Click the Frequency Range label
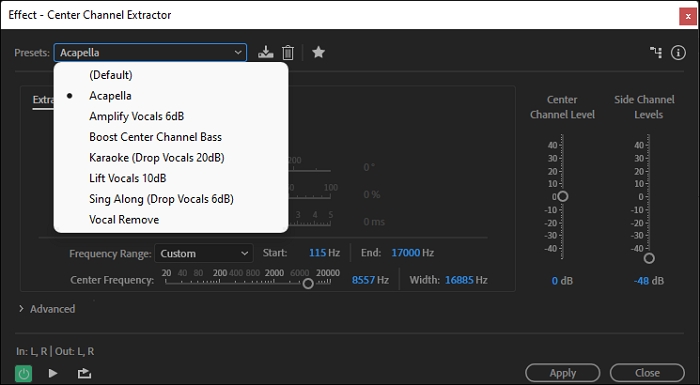 tap(110, 254)
